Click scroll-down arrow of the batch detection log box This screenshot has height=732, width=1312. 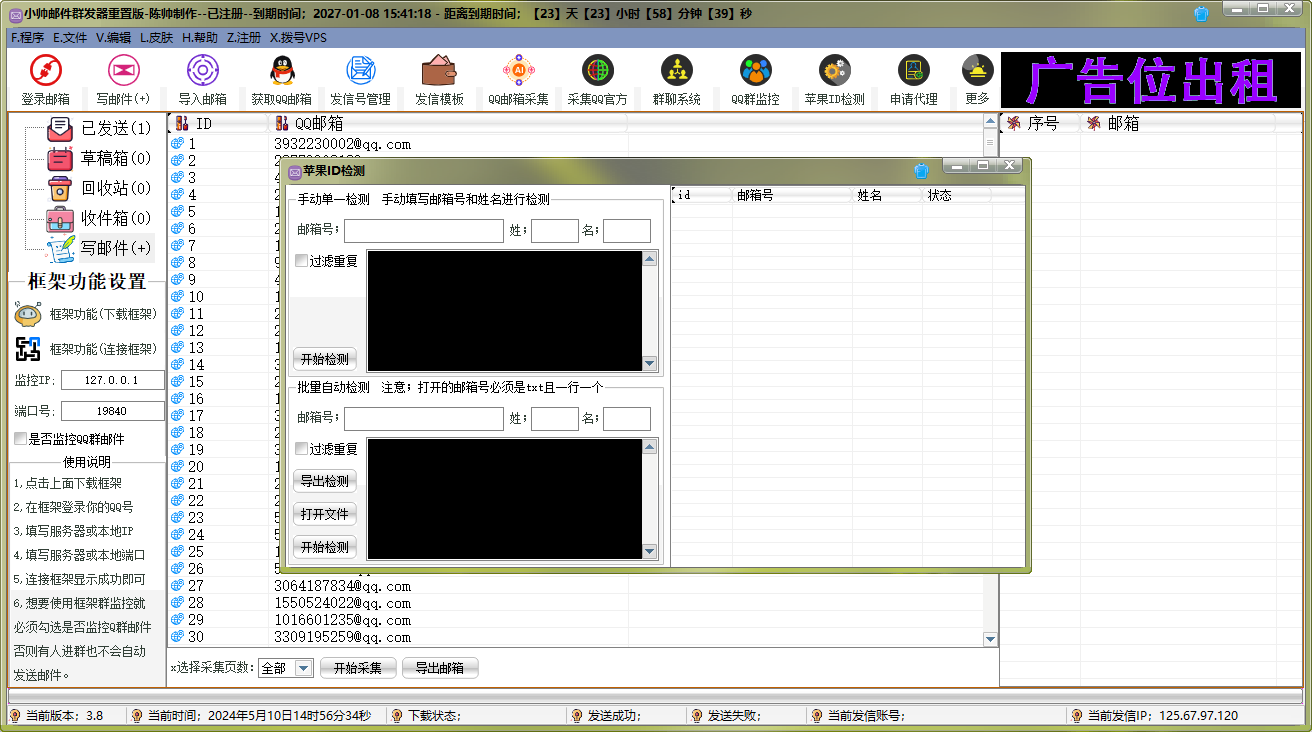pos(650,551)
